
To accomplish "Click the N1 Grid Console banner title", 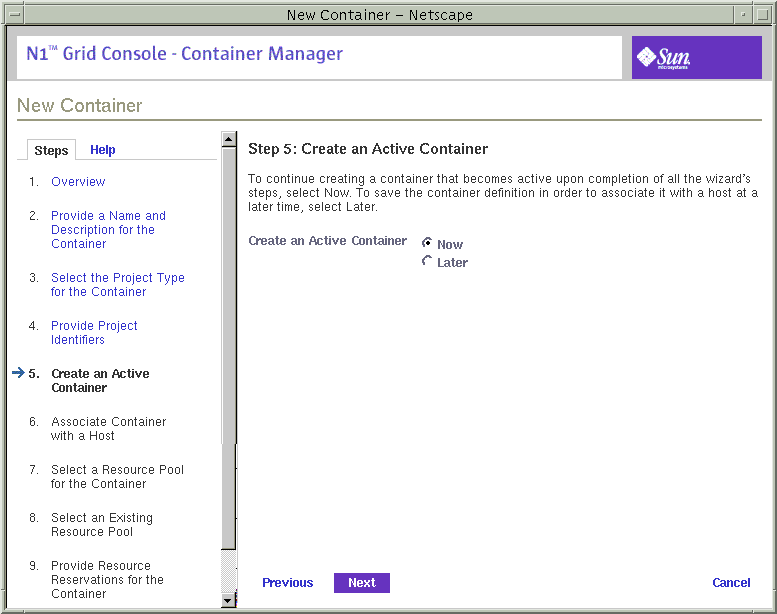I will point(184,54).
